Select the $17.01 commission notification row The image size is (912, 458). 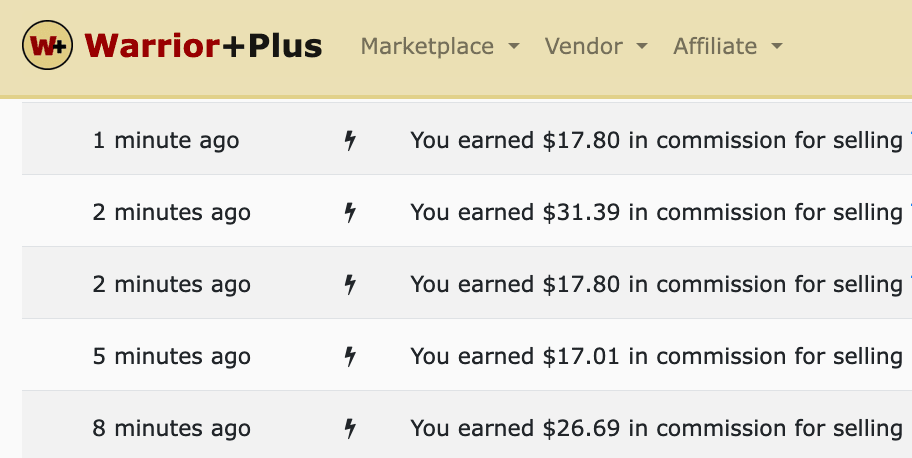click(656, 356)
